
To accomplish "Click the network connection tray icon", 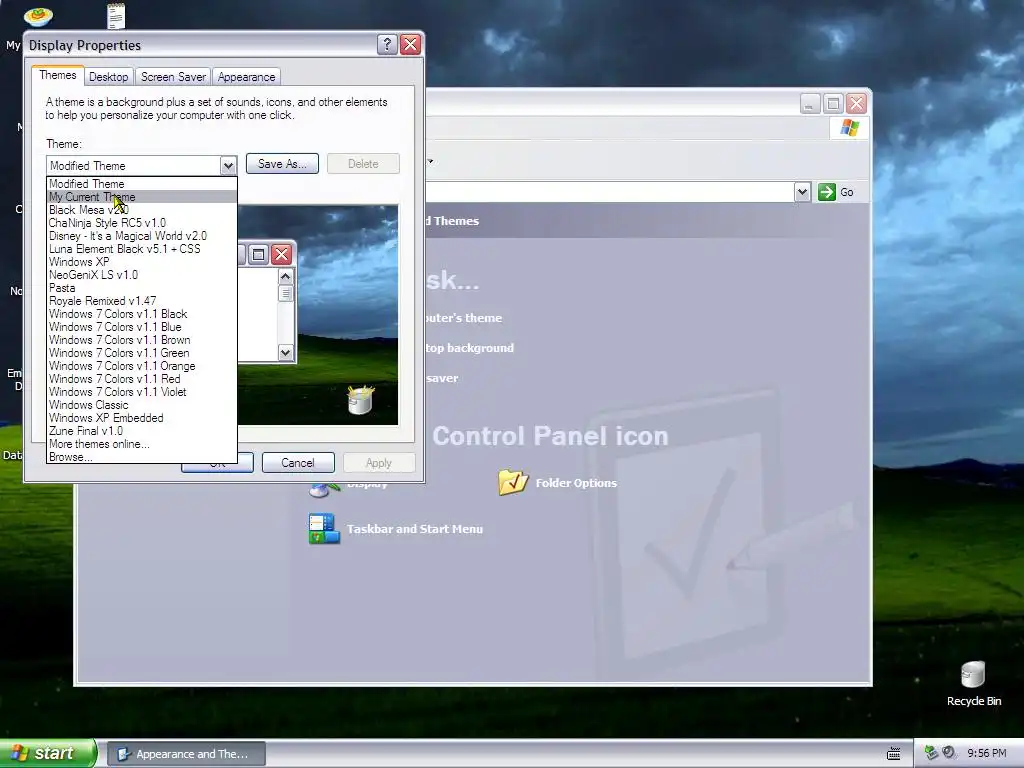I will click(931, 753).
